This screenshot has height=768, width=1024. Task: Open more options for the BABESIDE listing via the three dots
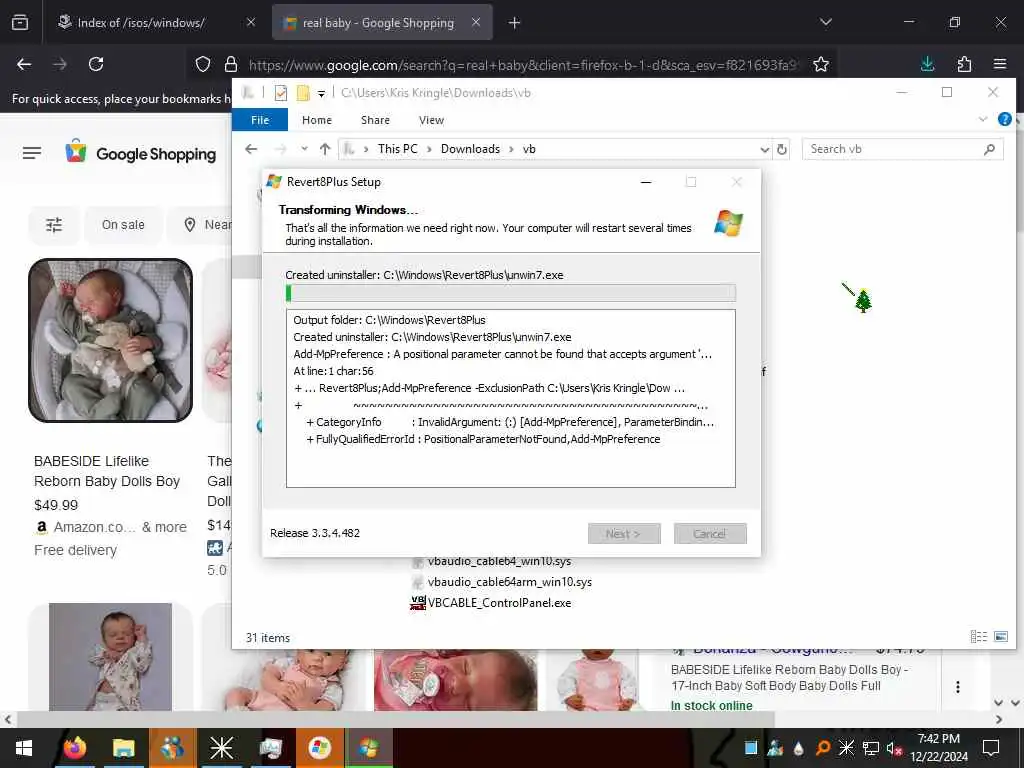point(957,687)
